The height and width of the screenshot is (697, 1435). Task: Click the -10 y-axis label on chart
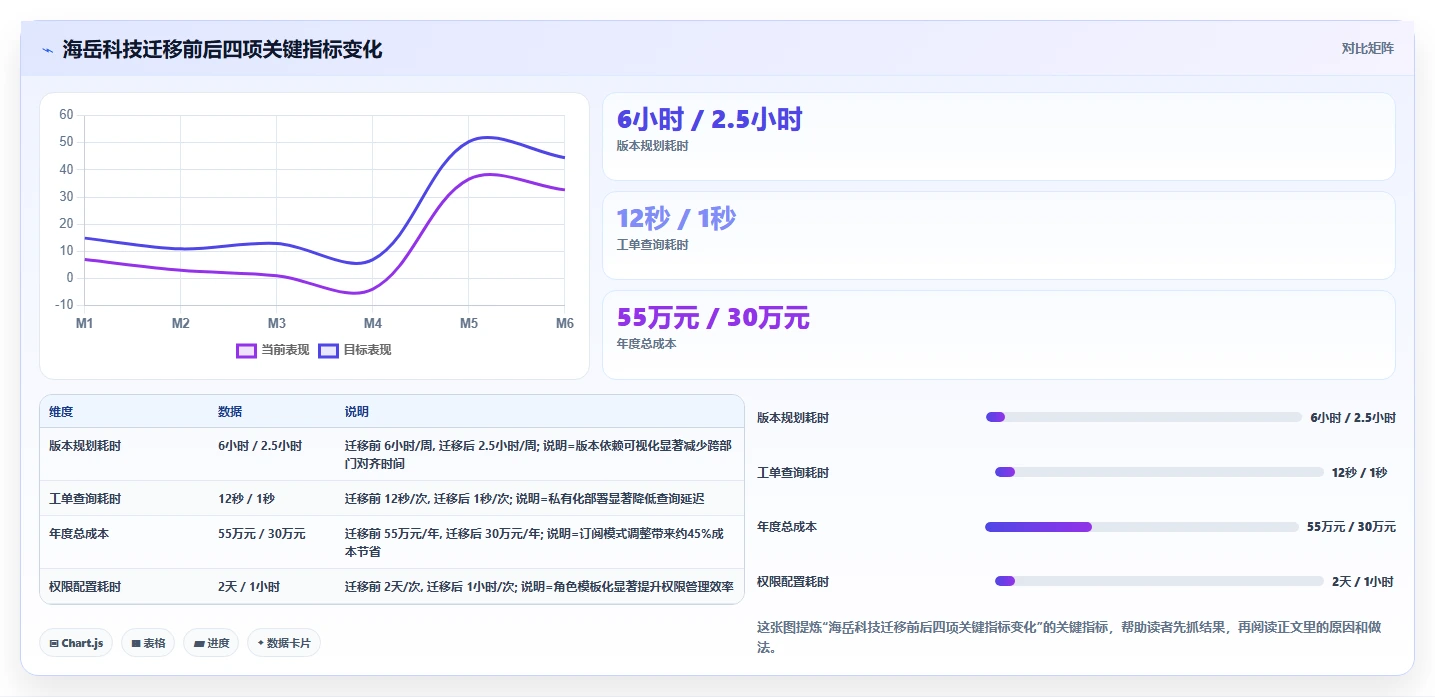tap(64, 305)
